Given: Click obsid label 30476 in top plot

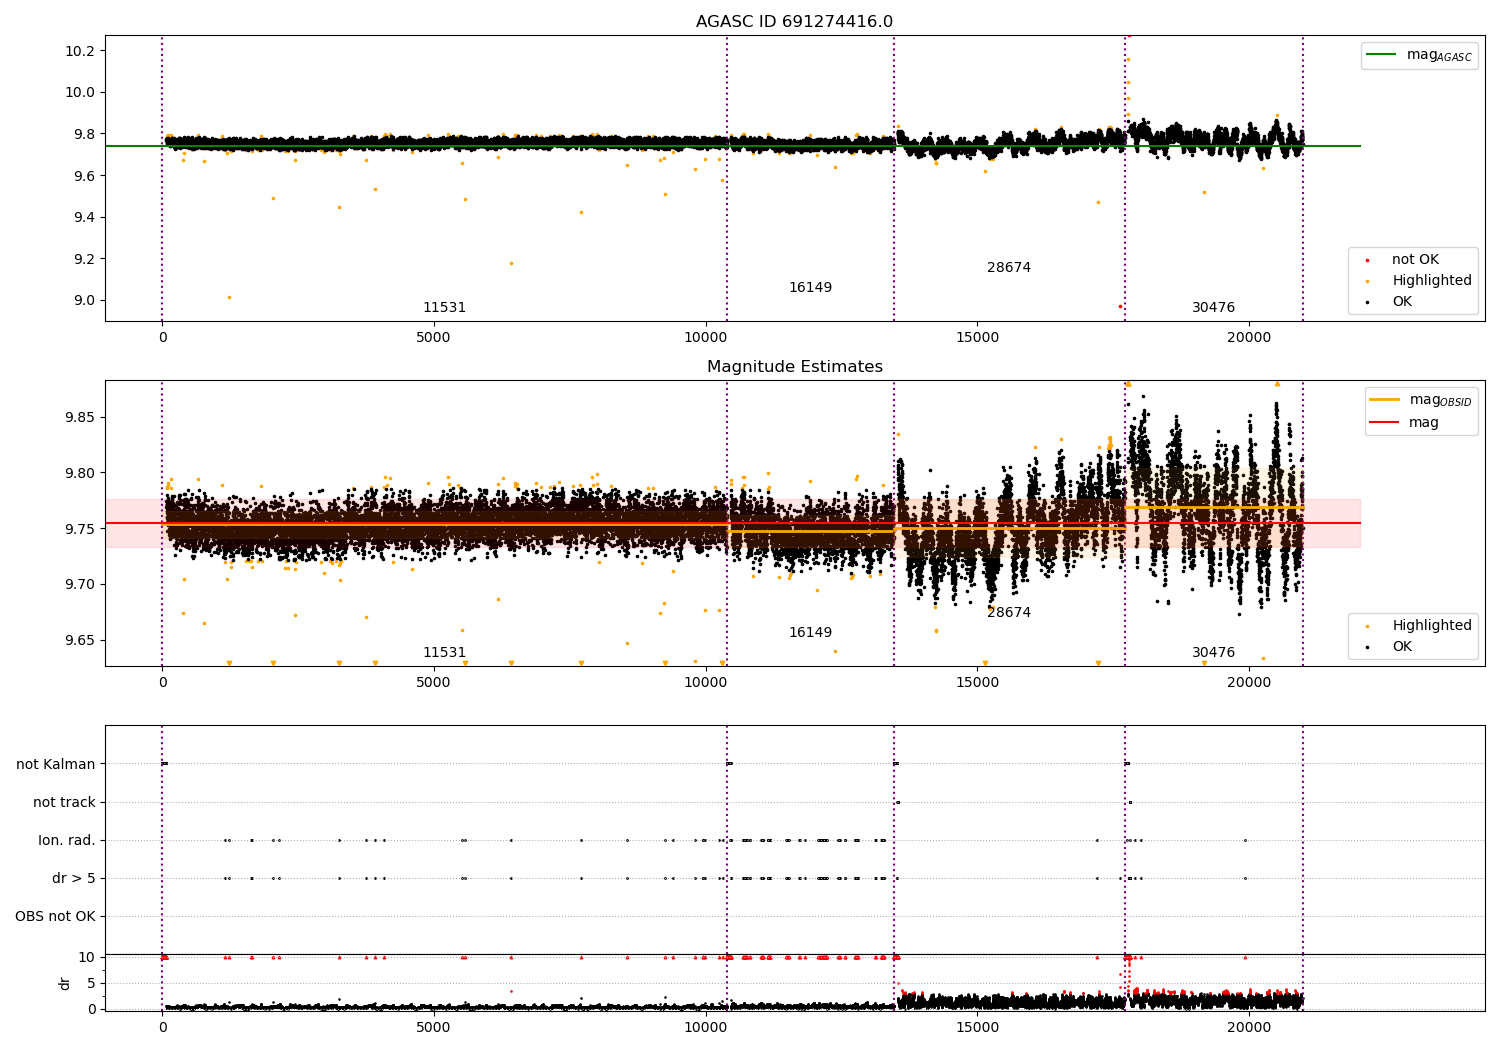Looking at the screenshot, I should (x=1213, y=308).
